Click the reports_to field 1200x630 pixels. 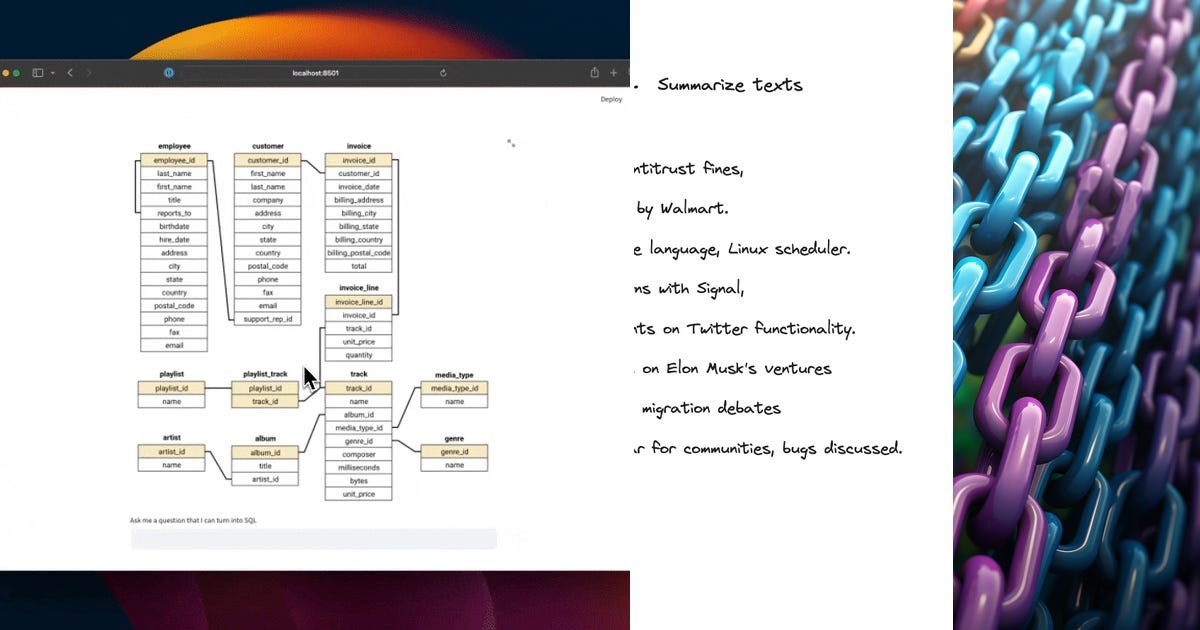click(x=174, y=213)
